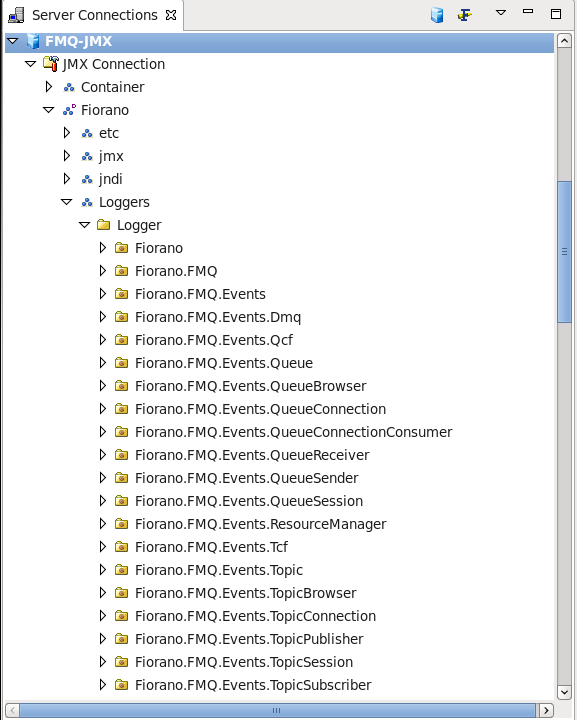Select Fiorano.FMQ.Events.ResourceManager tree item
577x720 pixels.
pyautogui.click(x=260, y=524)
